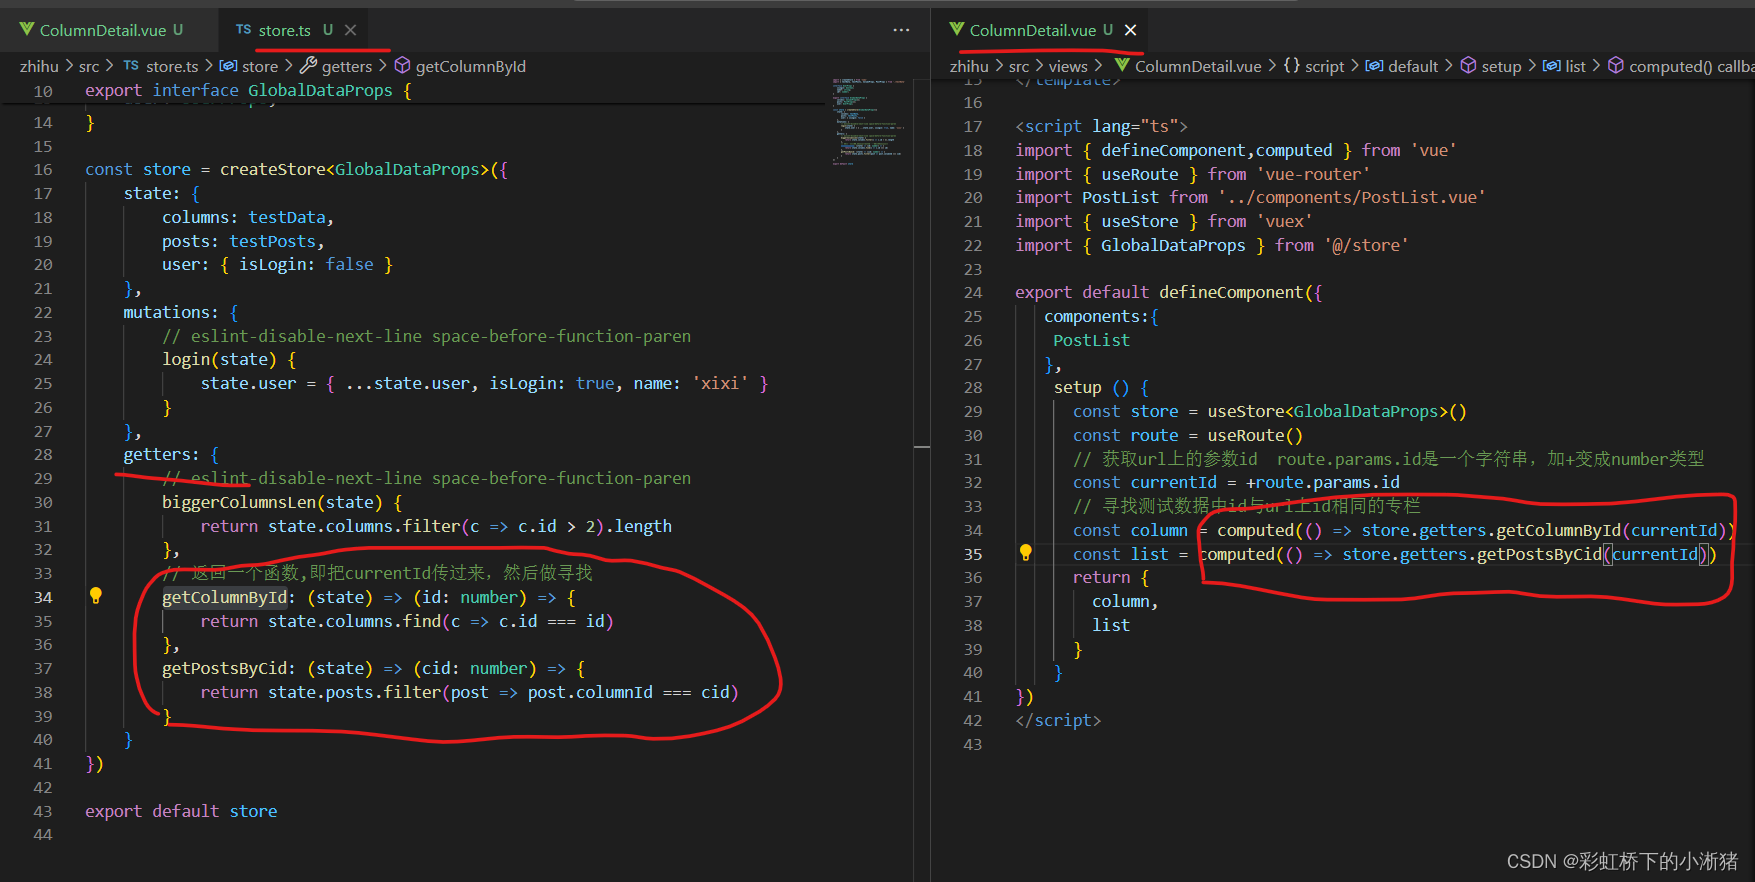
Task: Click the 'computed() callback' breadcrumb in the right editor
Action: 1691,66
